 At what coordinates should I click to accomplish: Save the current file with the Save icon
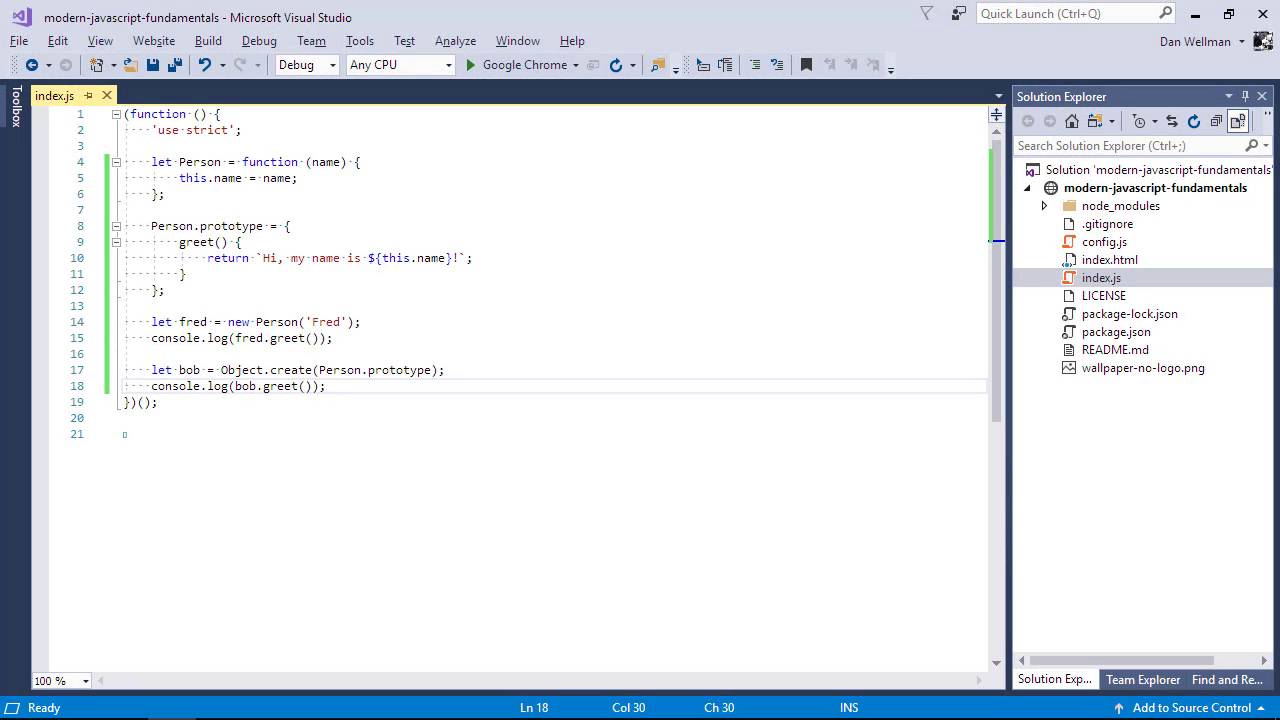click(x=153, y=65)
